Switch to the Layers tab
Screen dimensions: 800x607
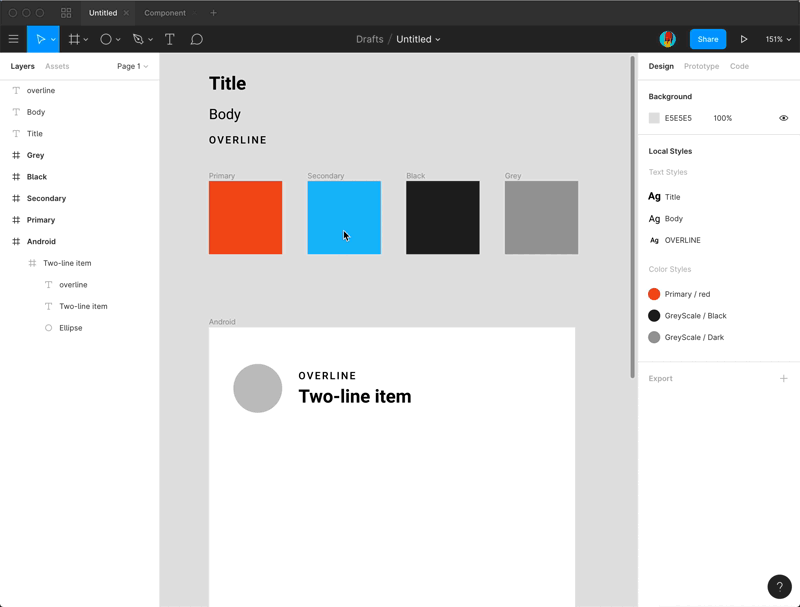coord(22,66)
